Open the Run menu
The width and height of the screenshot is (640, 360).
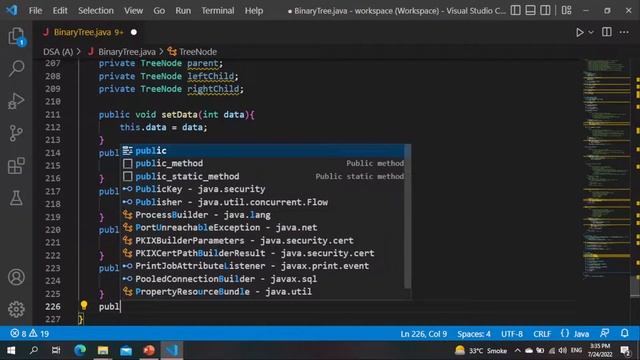point(183,11)
